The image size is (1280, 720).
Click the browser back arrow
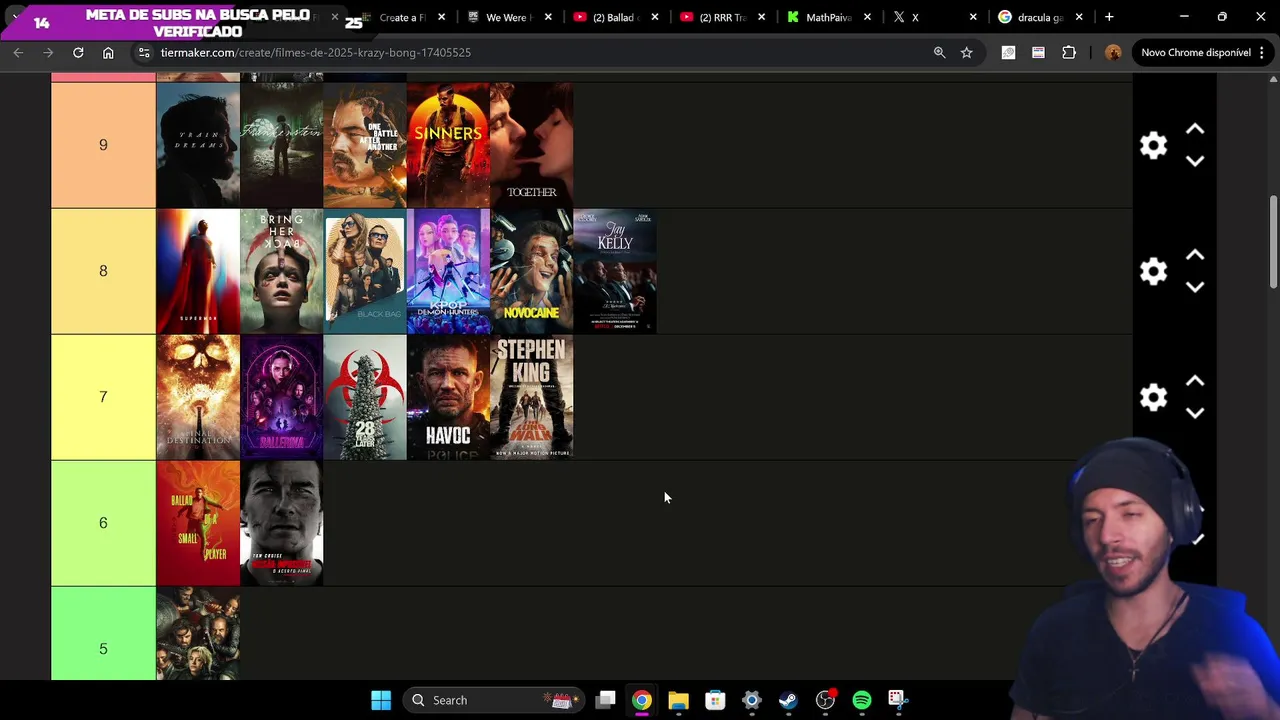tap(18, 52)
